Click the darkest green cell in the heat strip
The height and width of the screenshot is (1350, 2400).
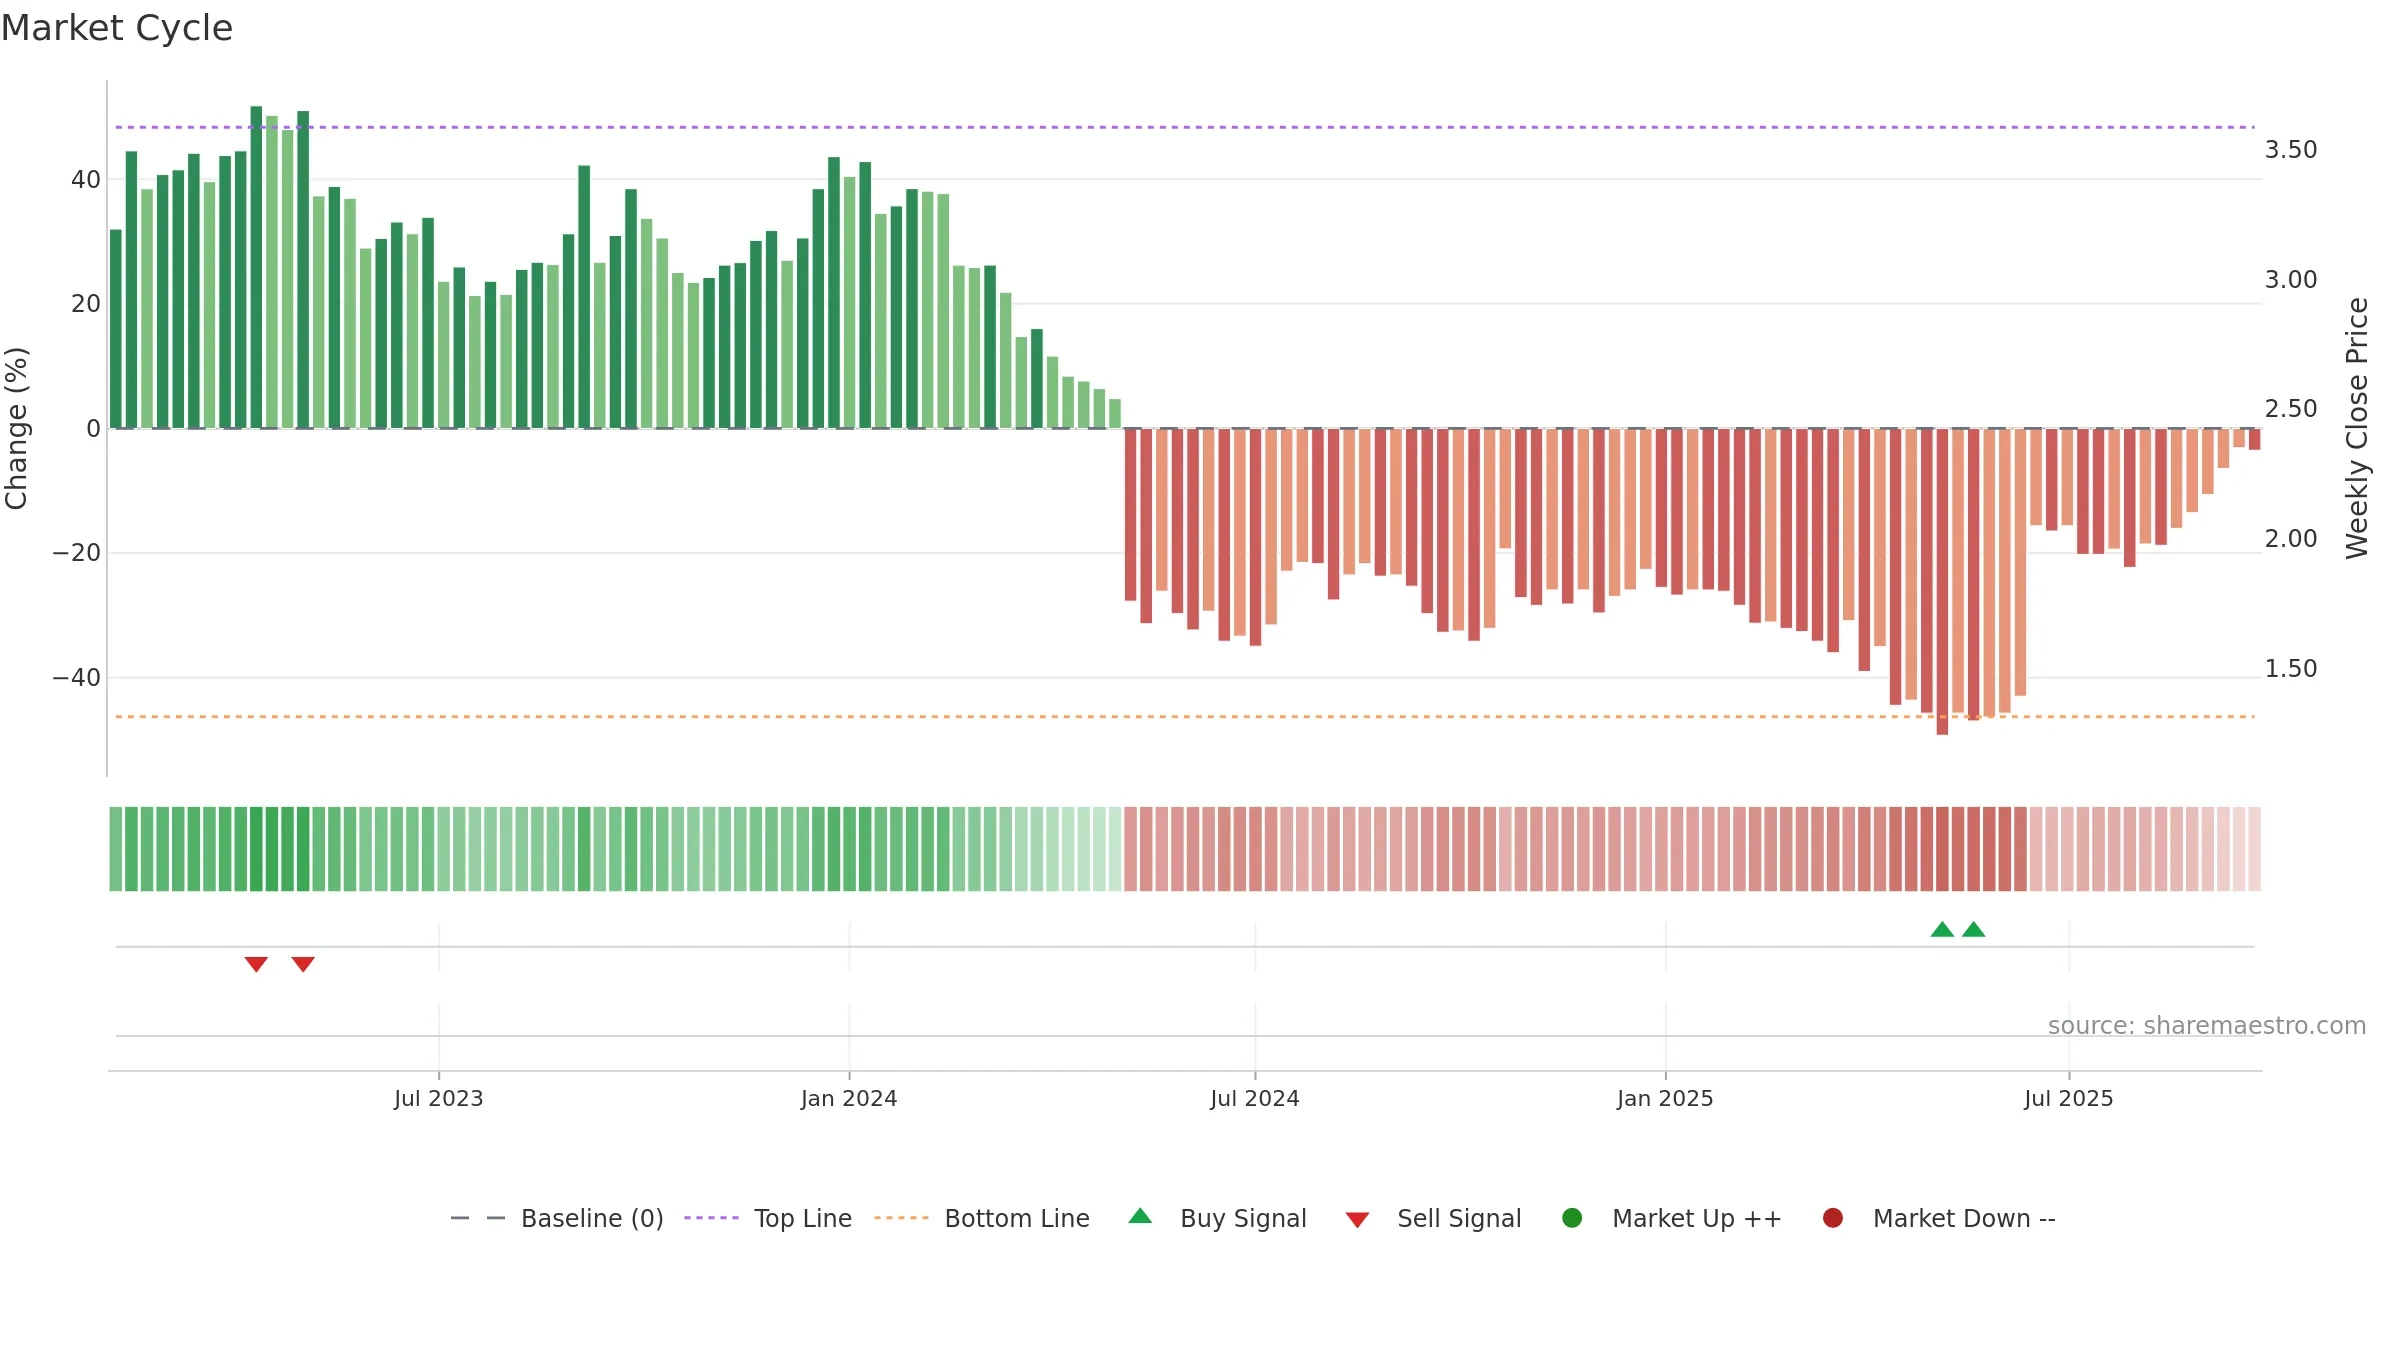coord(256,849)
